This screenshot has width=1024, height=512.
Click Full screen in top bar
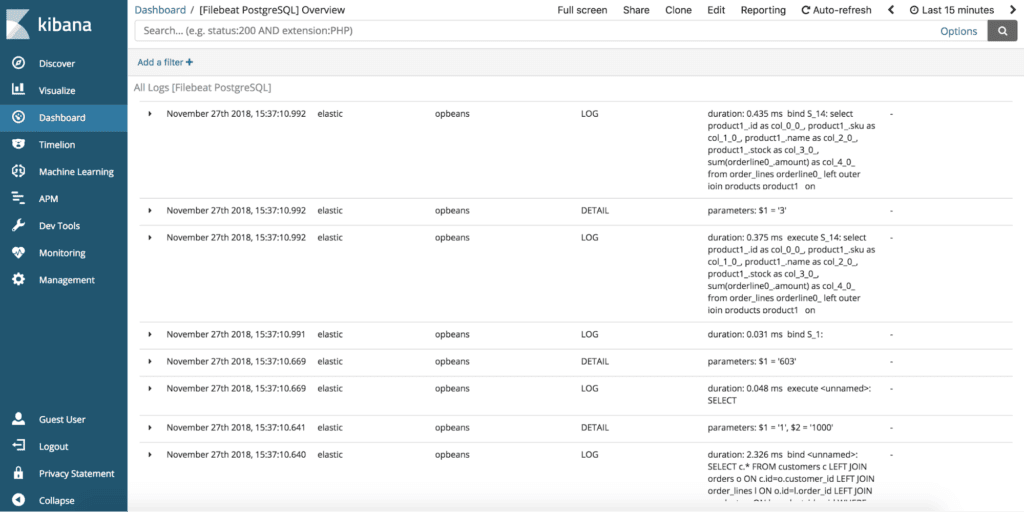tap(582, 10)
